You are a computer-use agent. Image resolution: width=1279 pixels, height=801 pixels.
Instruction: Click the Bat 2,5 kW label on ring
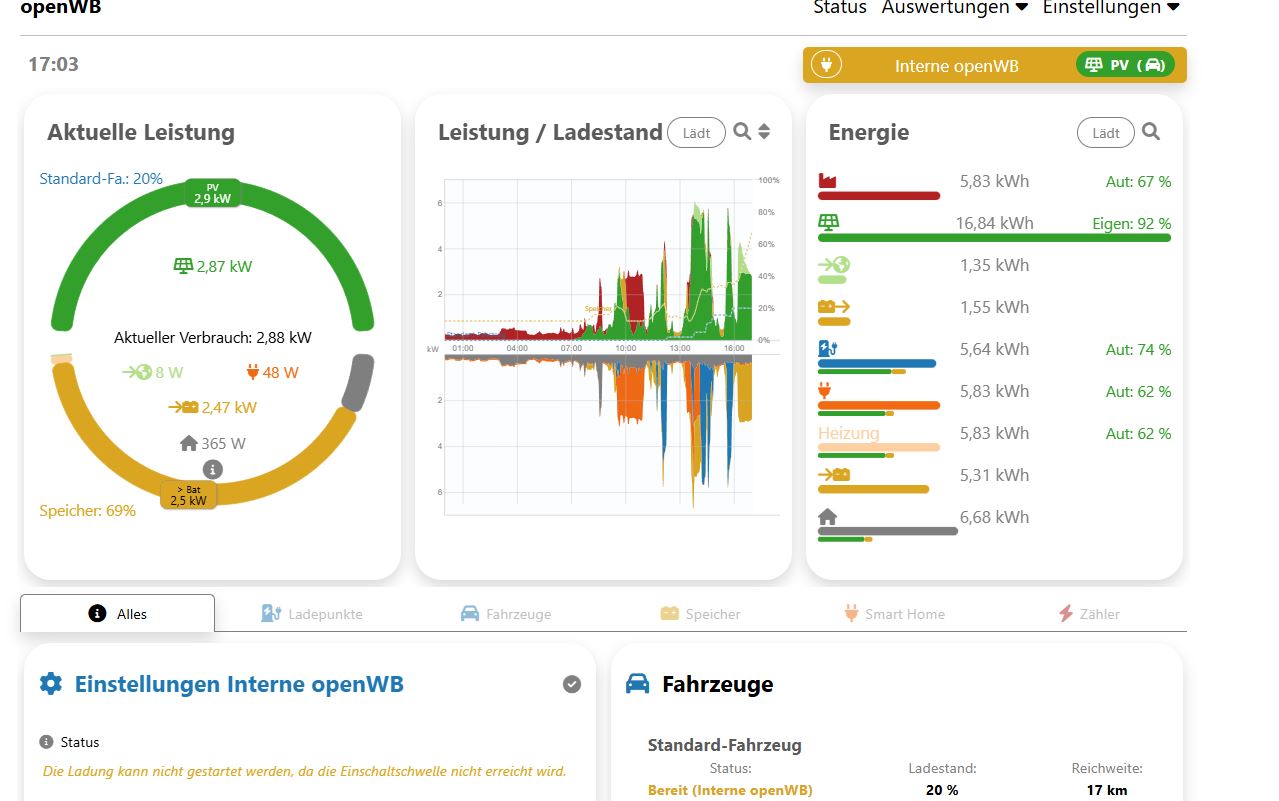tap(188, 494)
